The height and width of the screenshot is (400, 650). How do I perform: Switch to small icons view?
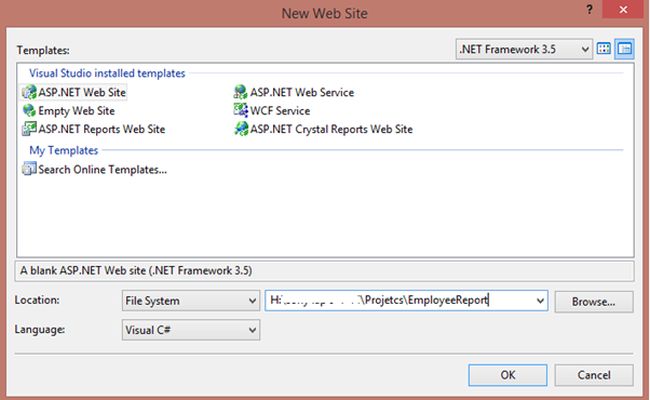click(x=625, y=48)
